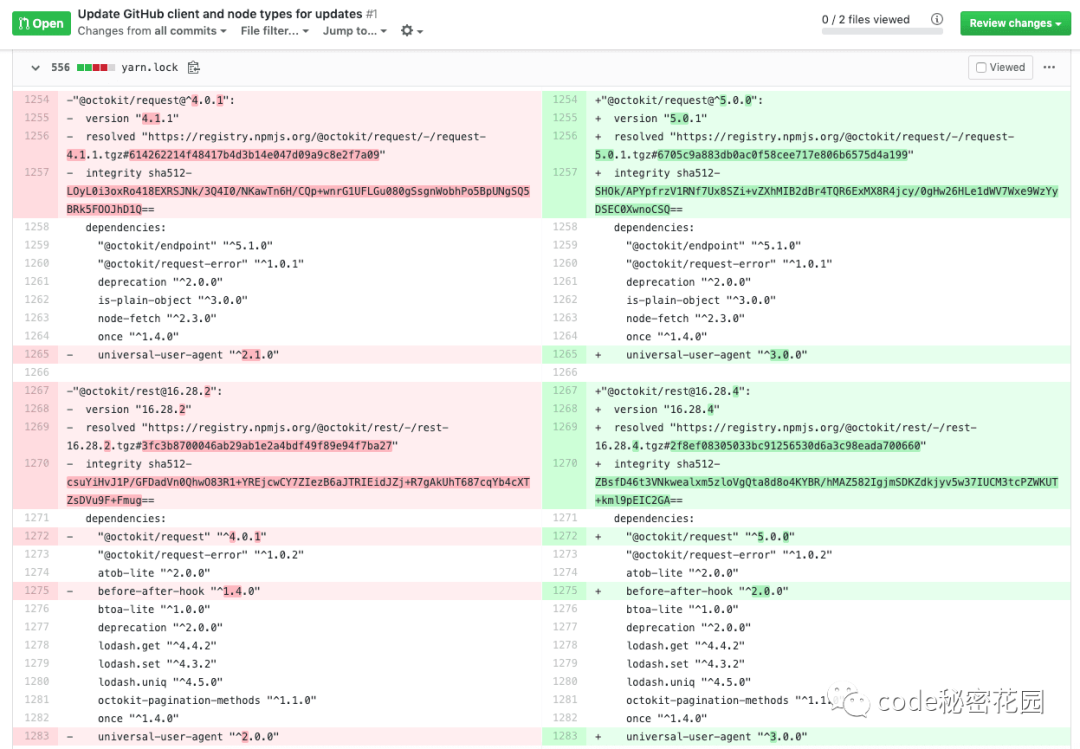Mark yarn.lock as Viewed

[x=1000, y=68]
